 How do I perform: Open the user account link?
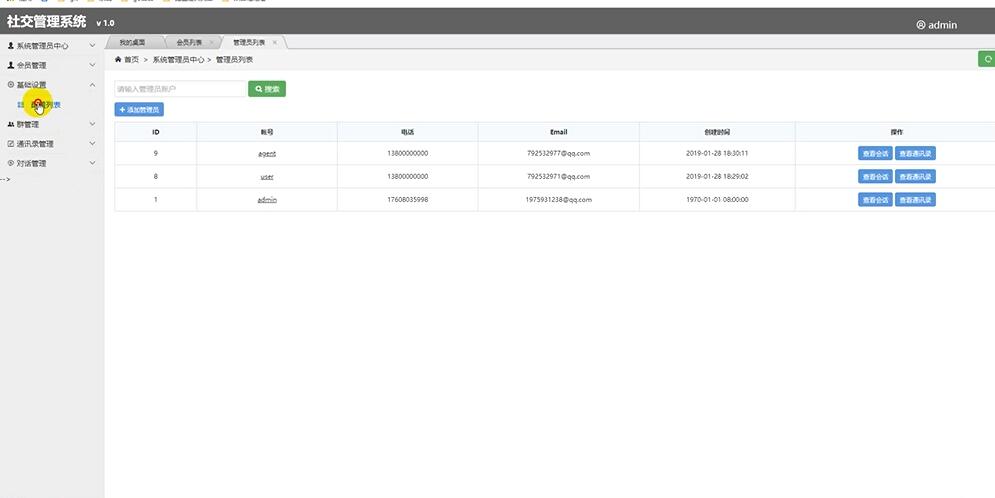[x=267, y=177]
